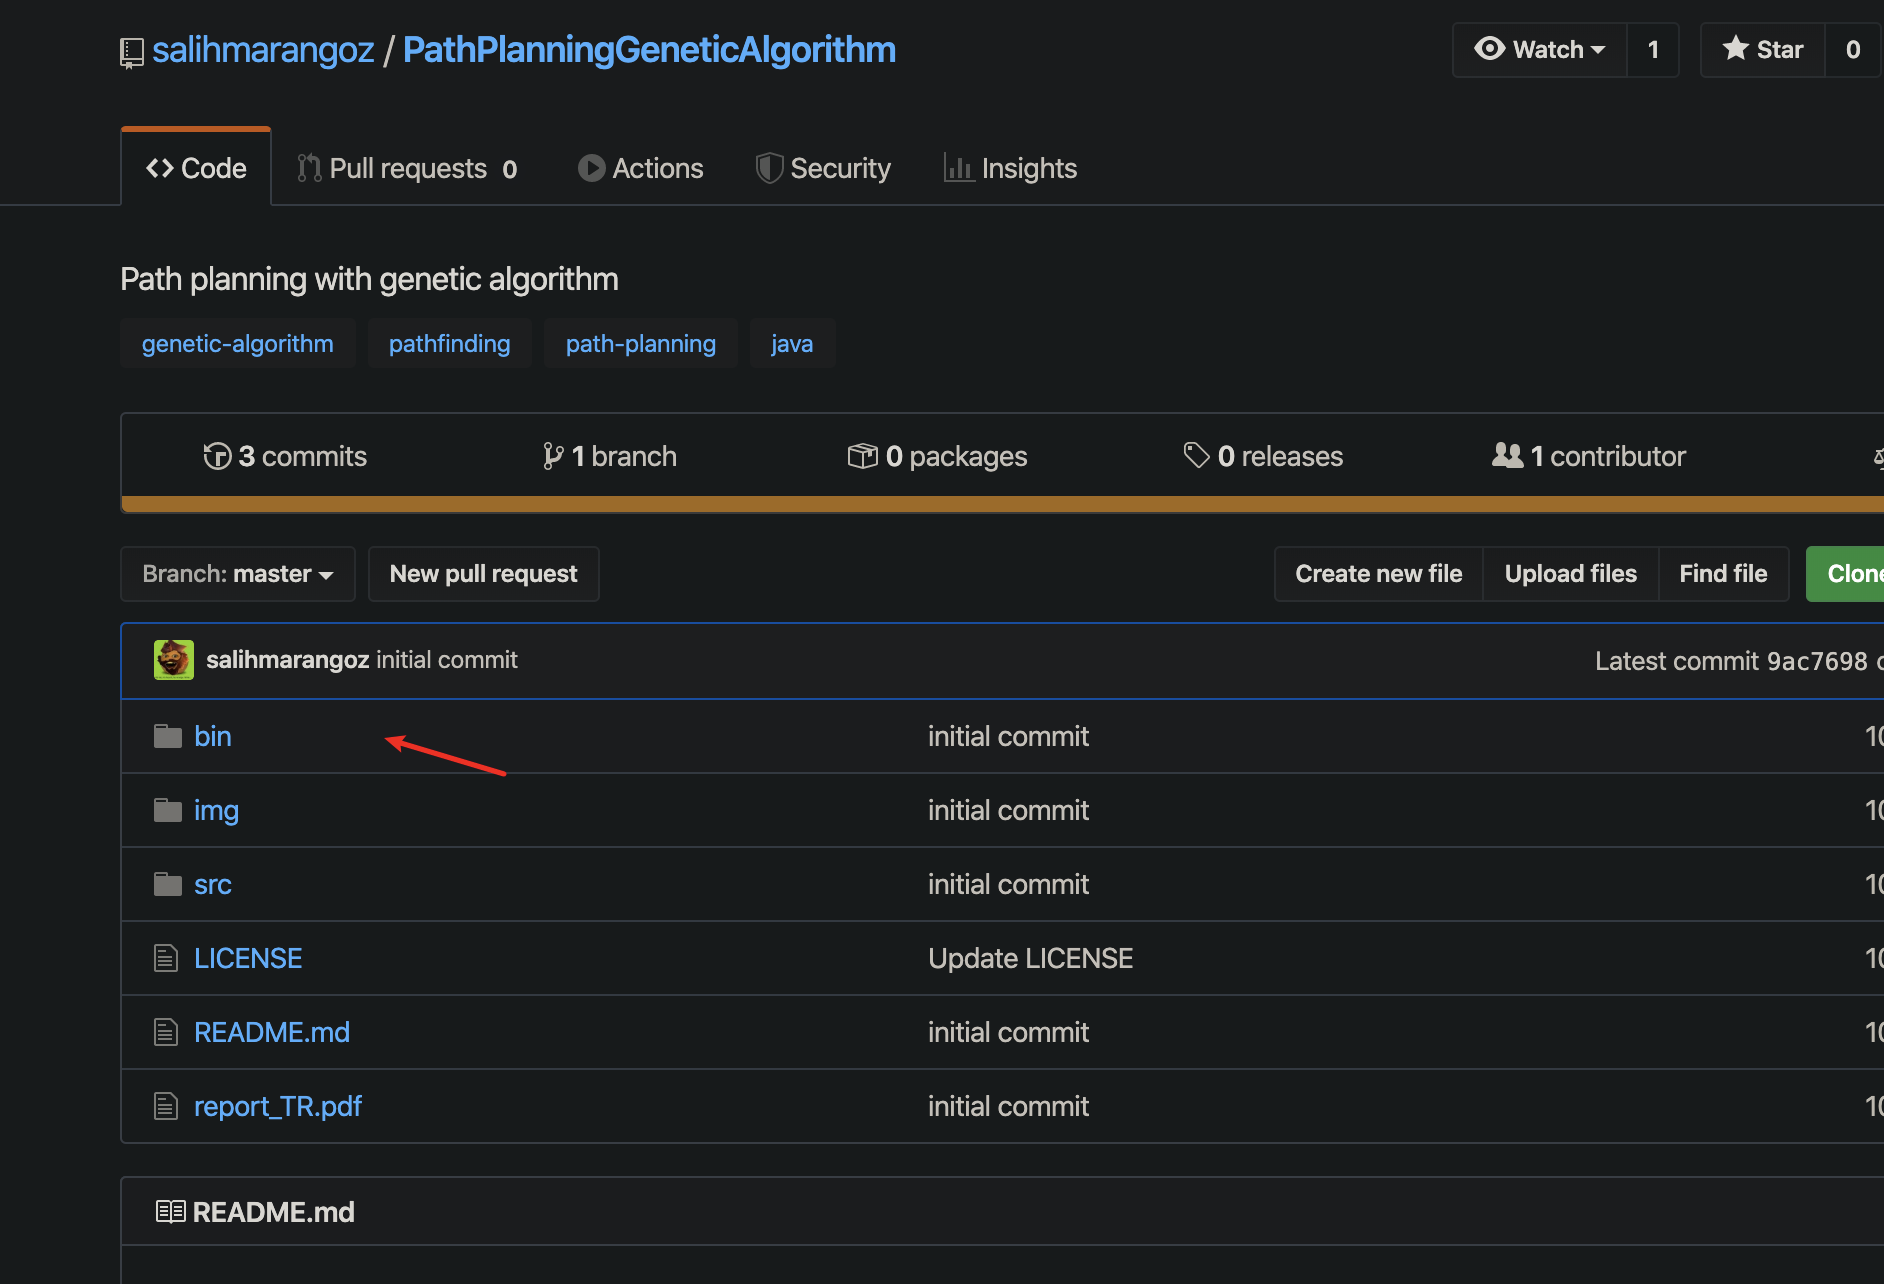Click Upload files button
The height and width of the screenshot is (1284, 1884).
pos(1571,574)
